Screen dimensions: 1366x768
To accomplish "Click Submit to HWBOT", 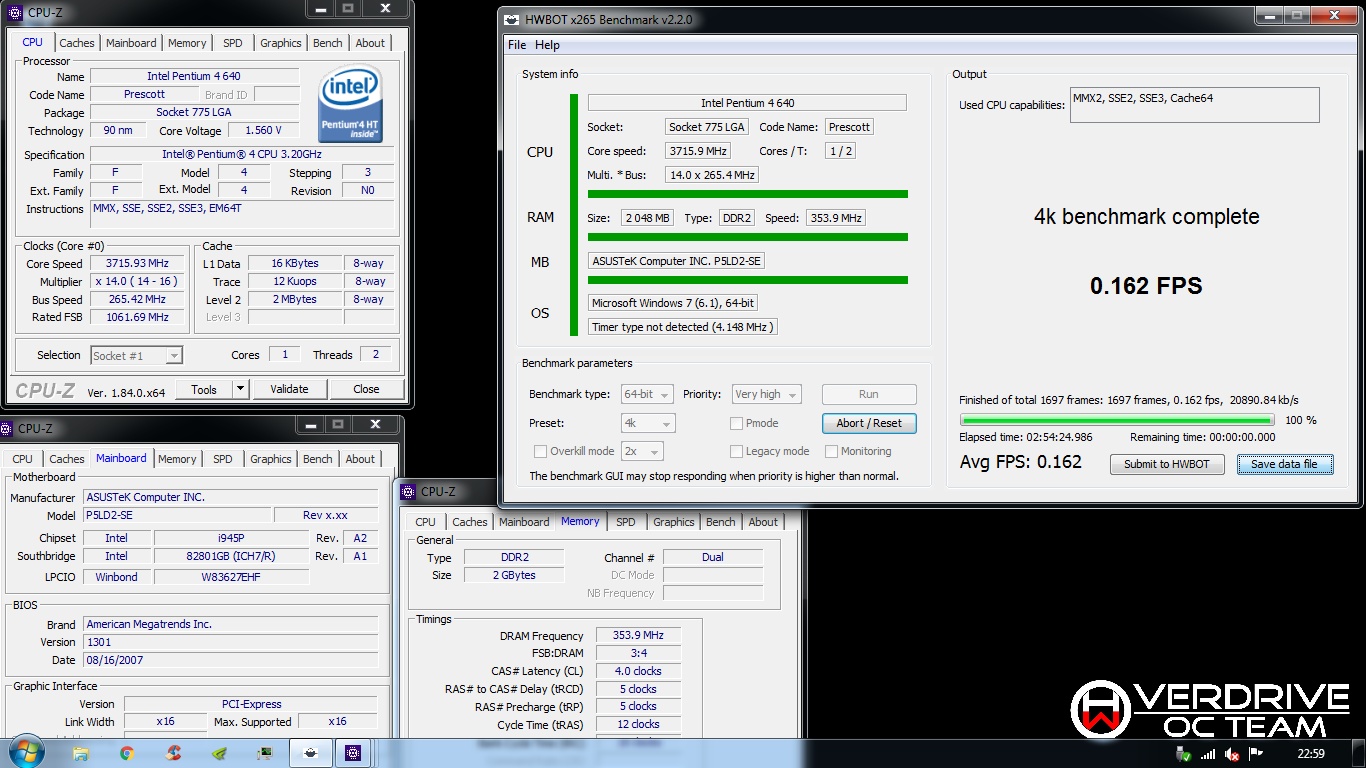I will pyautogui.click(x=1167, y=464).
